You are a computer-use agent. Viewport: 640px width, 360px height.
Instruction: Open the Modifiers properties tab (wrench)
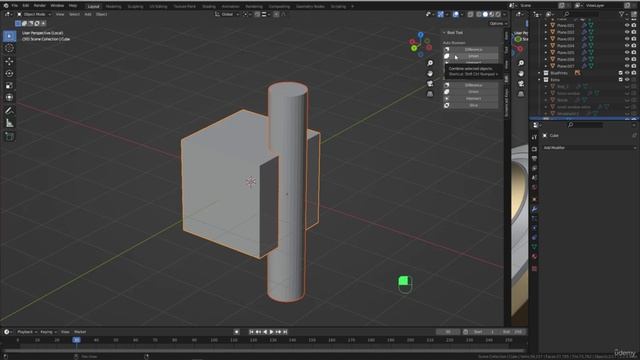534,209
